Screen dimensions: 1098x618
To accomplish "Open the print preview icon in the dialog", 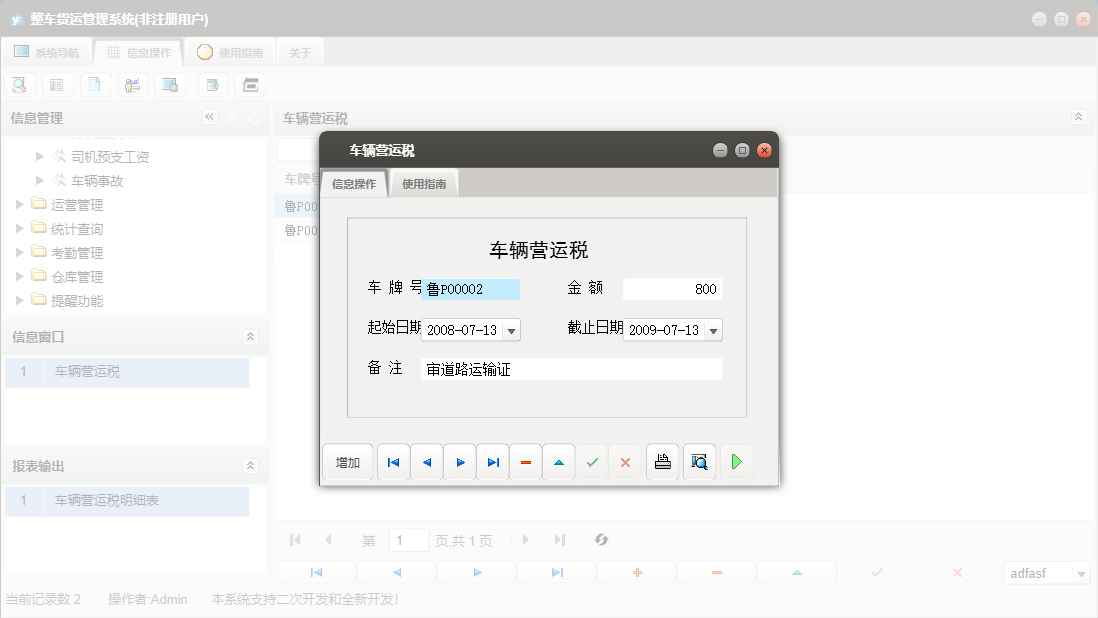I will 698,461.
